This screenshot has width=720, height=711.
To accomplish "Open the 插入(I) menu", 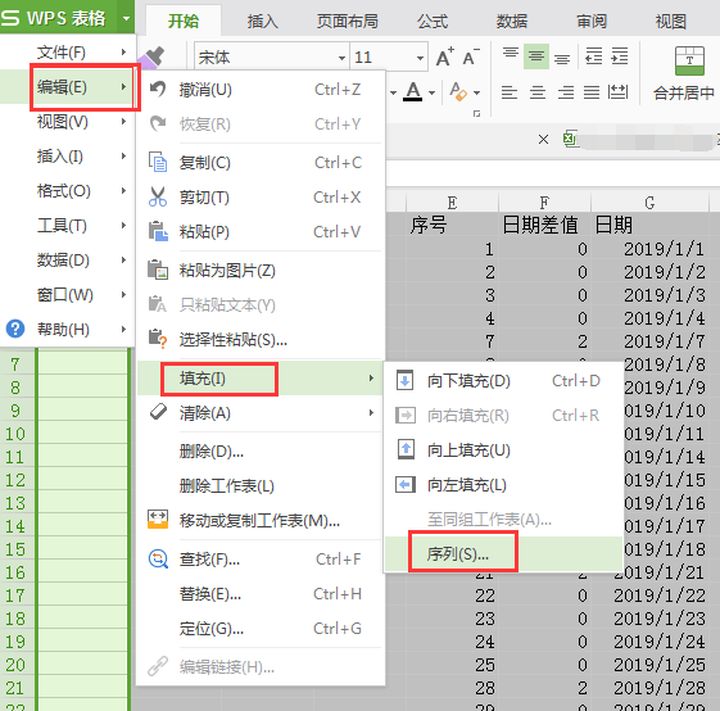I will [68, 156].
